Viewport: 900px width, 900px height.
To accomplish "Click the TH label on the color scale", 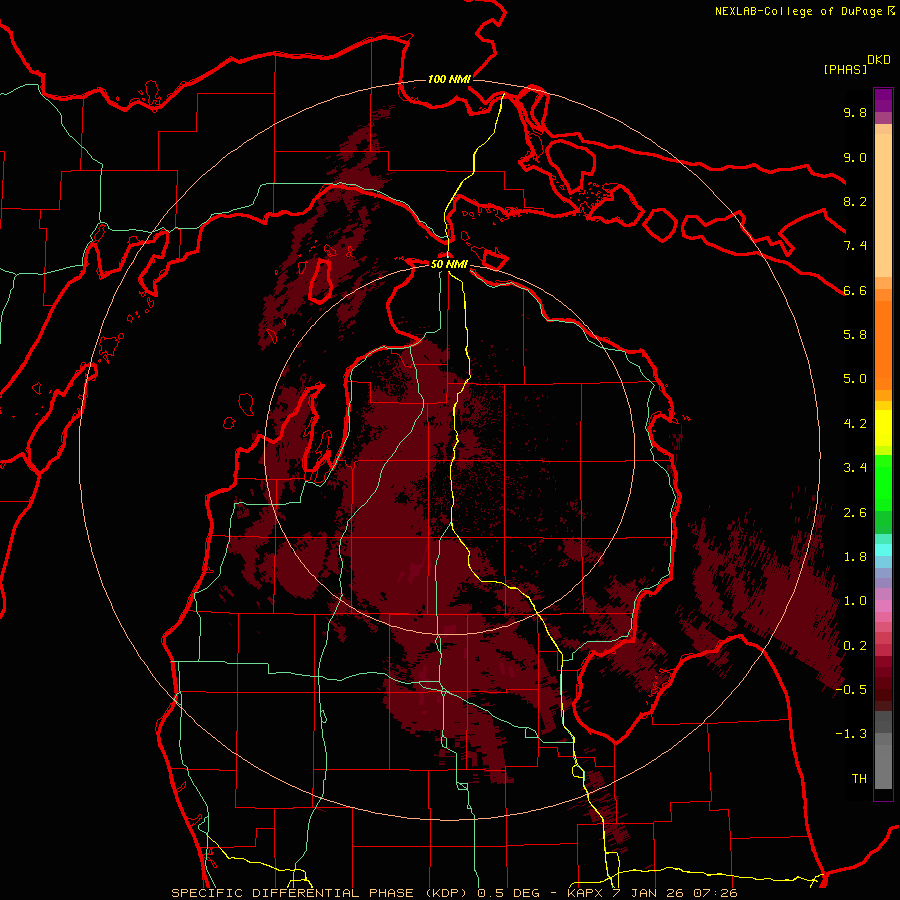I will tap(859, 779).
